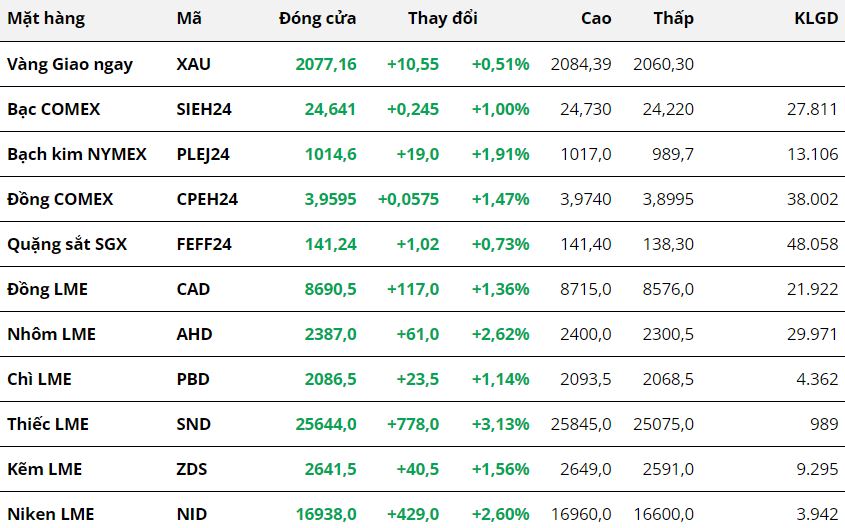Open the Bạch kim NYMEX row

coord(77,154)
